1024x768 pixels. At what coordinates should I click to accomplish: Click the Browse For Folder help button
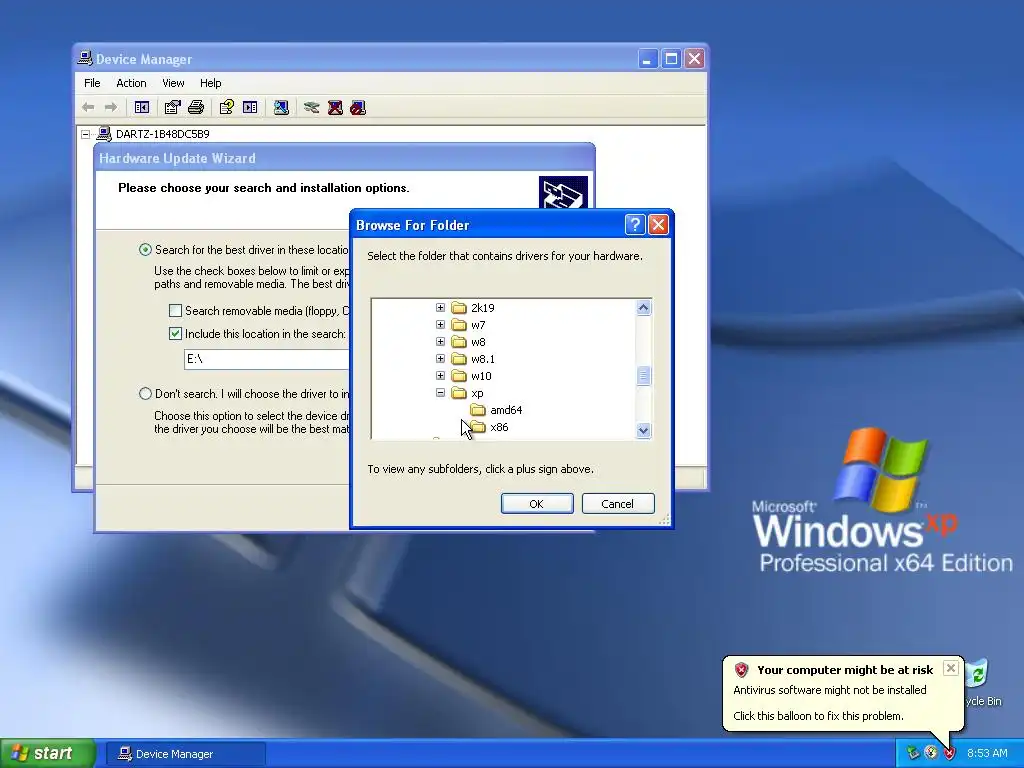[x=635, y=225]
